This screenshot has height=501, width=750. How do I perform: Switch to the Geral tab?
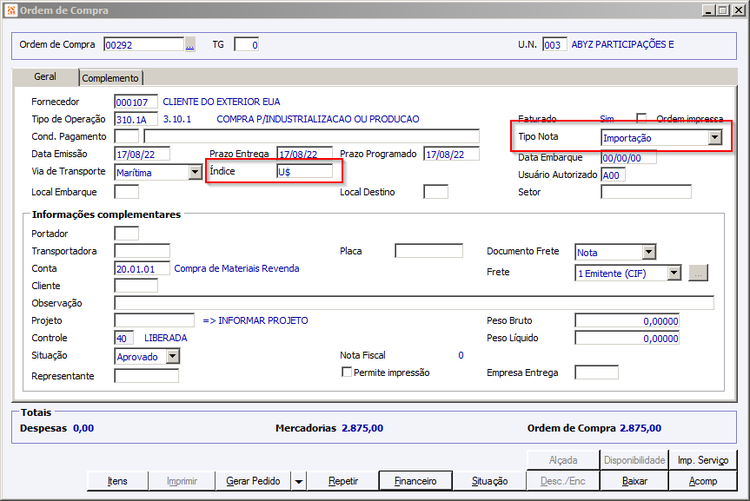(45, 77)
